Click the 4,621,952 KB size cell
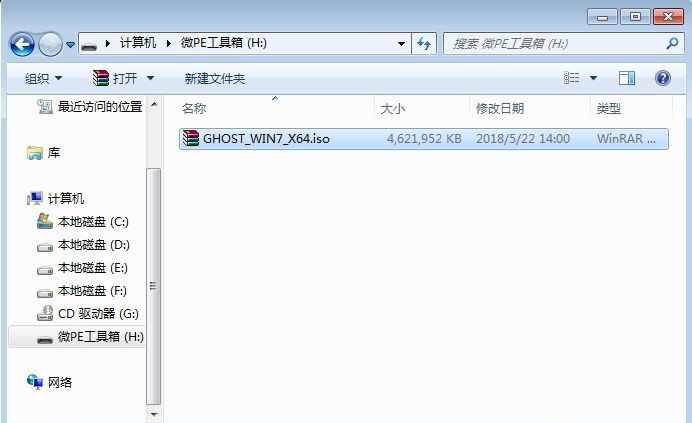Viewport: 692px width, 423px height. (x=424, y=139)
